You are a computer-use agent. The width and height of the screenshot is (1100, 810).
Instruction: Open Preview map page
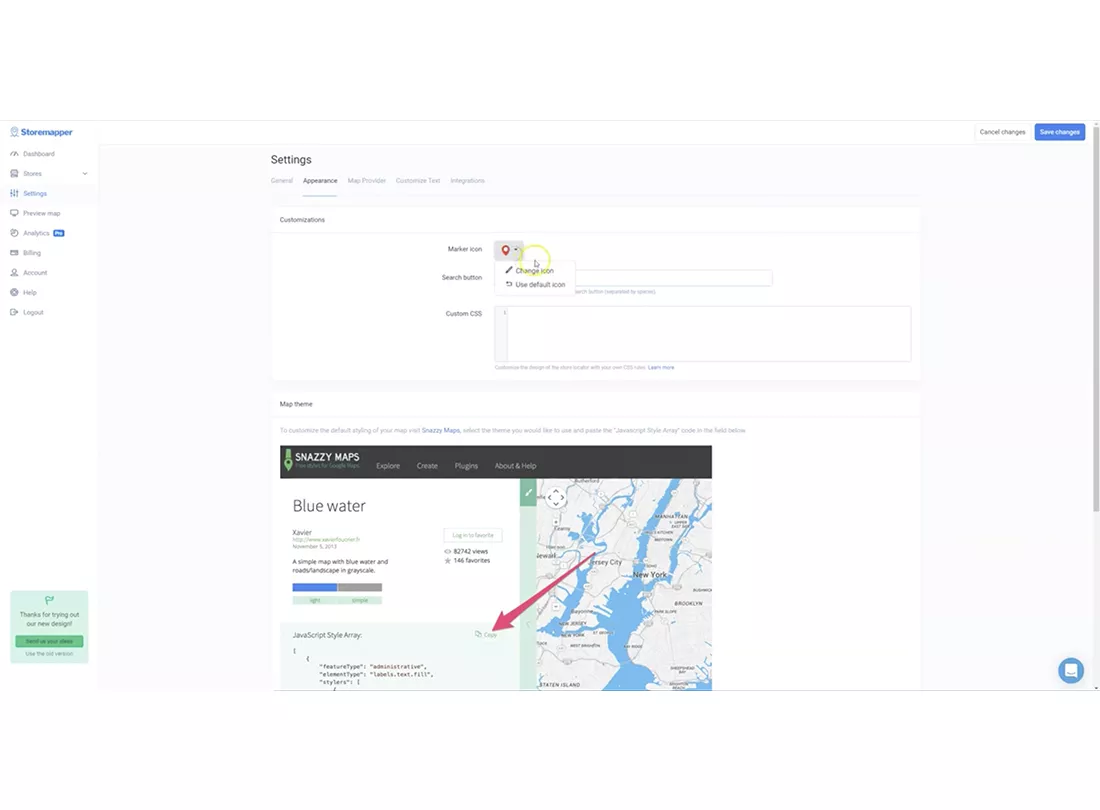(41, 213)
